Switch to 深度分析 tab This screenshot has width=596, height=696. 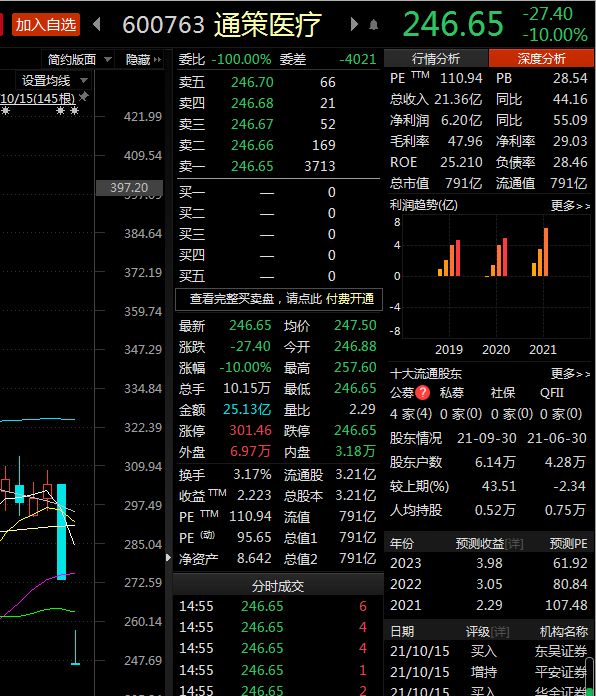pyautogui.click(x=541, y=58)
